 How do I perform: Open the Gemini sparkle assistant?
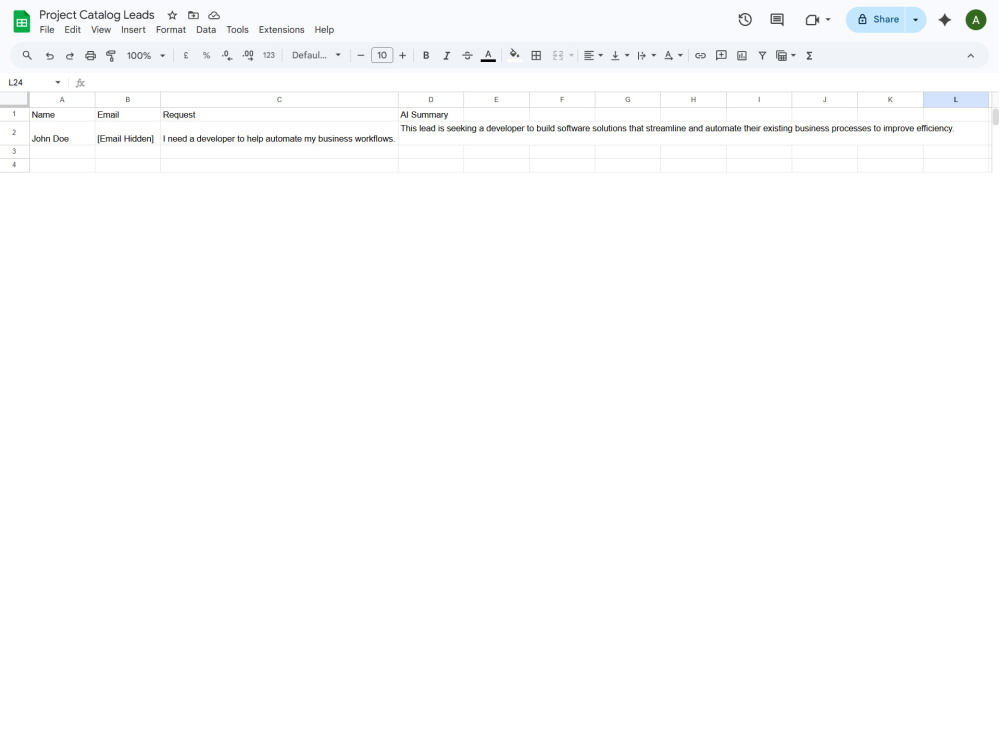(945, 20)
